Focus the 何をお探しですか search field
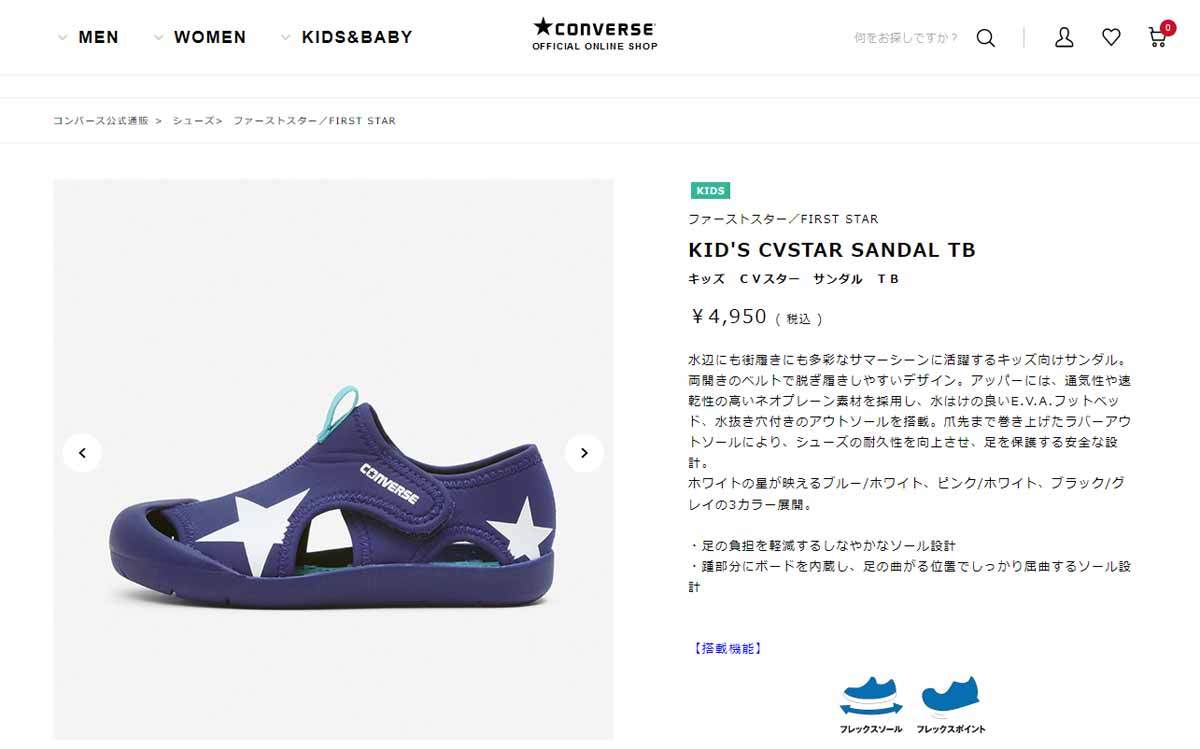The height and width of the screenshot is (749, 1200). click(906, 38)
